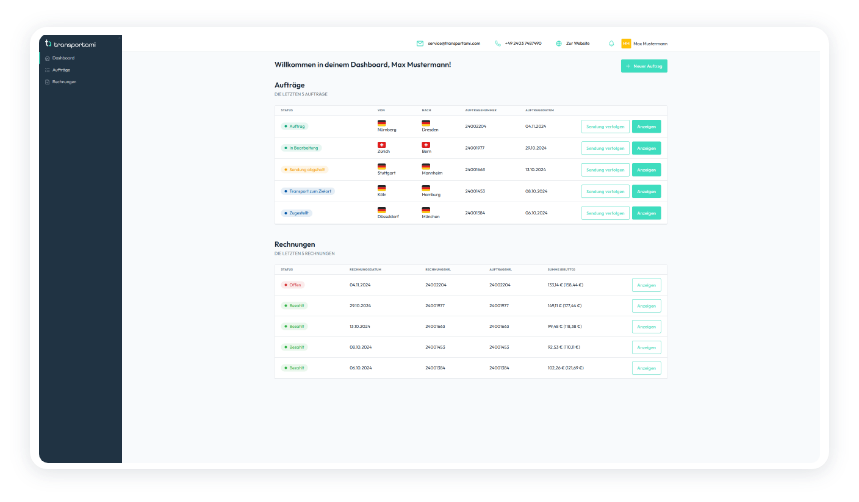
Task: Click the orange 'Sendung abgeholt' status badge
Action: click(305, 170)
